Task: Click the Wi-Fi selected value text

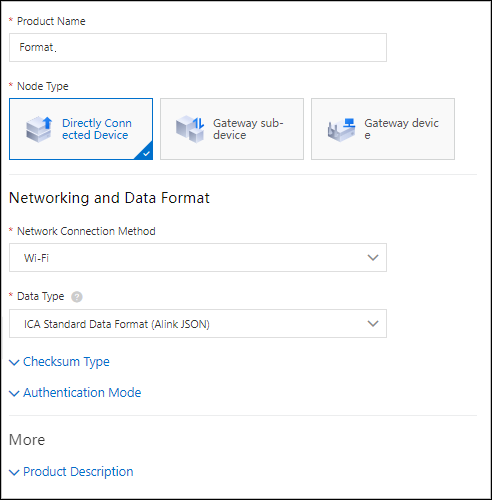Action: (x=36, y=258)
